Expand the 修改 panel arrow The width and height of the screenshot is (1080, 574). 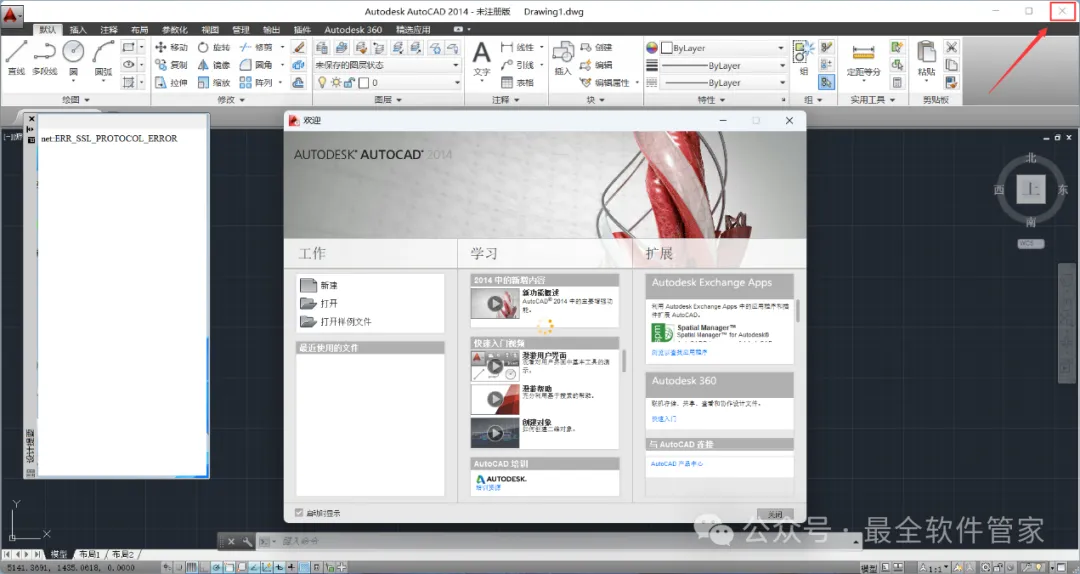pos(242,100)
